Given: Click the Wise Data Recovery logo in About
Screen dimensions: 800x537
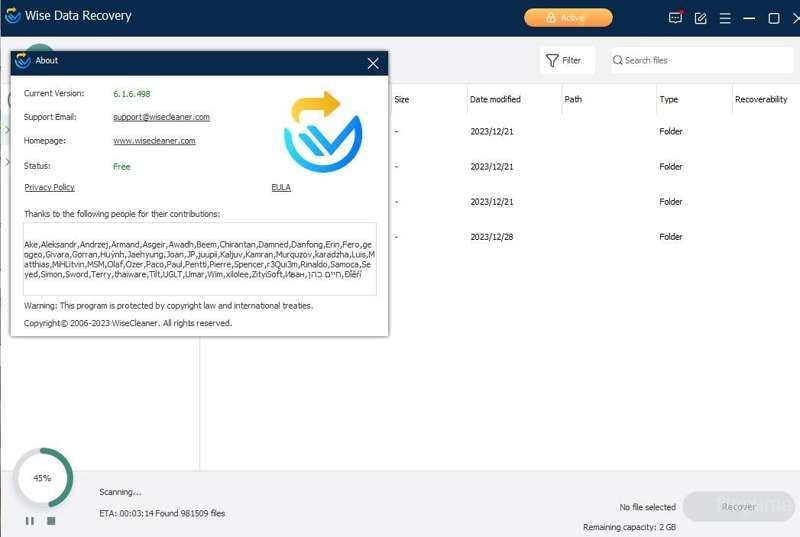Looking at the screenshot, I should 323,132.
